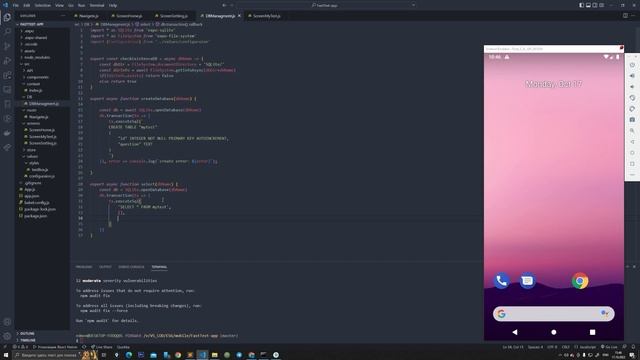Click the emulator sidebar back triangle icon
Screen dimensions: 640x360
tap(632, 142)
